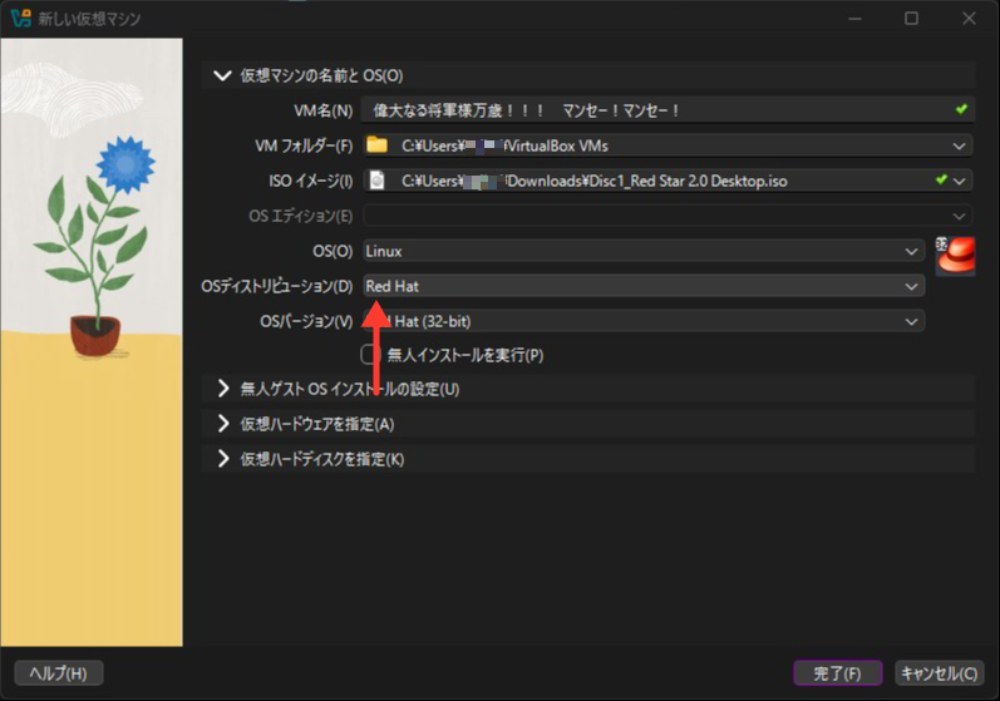Click the green checkmark in the ISO イメージ field

941,180
